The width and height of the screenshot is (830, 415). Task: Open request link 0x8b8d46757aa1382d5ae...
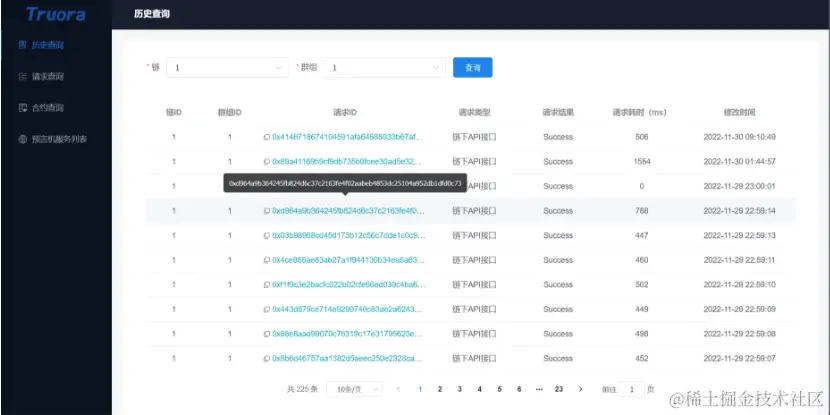pyautogui.click(x=348, y=358)
